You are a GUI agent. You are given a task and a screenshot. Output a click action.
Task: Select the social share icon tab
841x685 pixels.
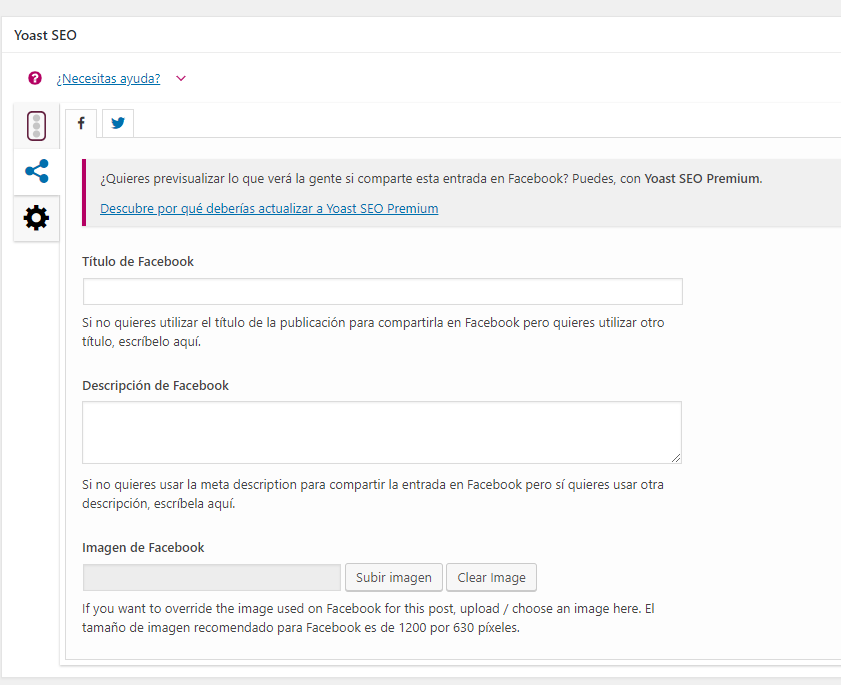(36, 172)
